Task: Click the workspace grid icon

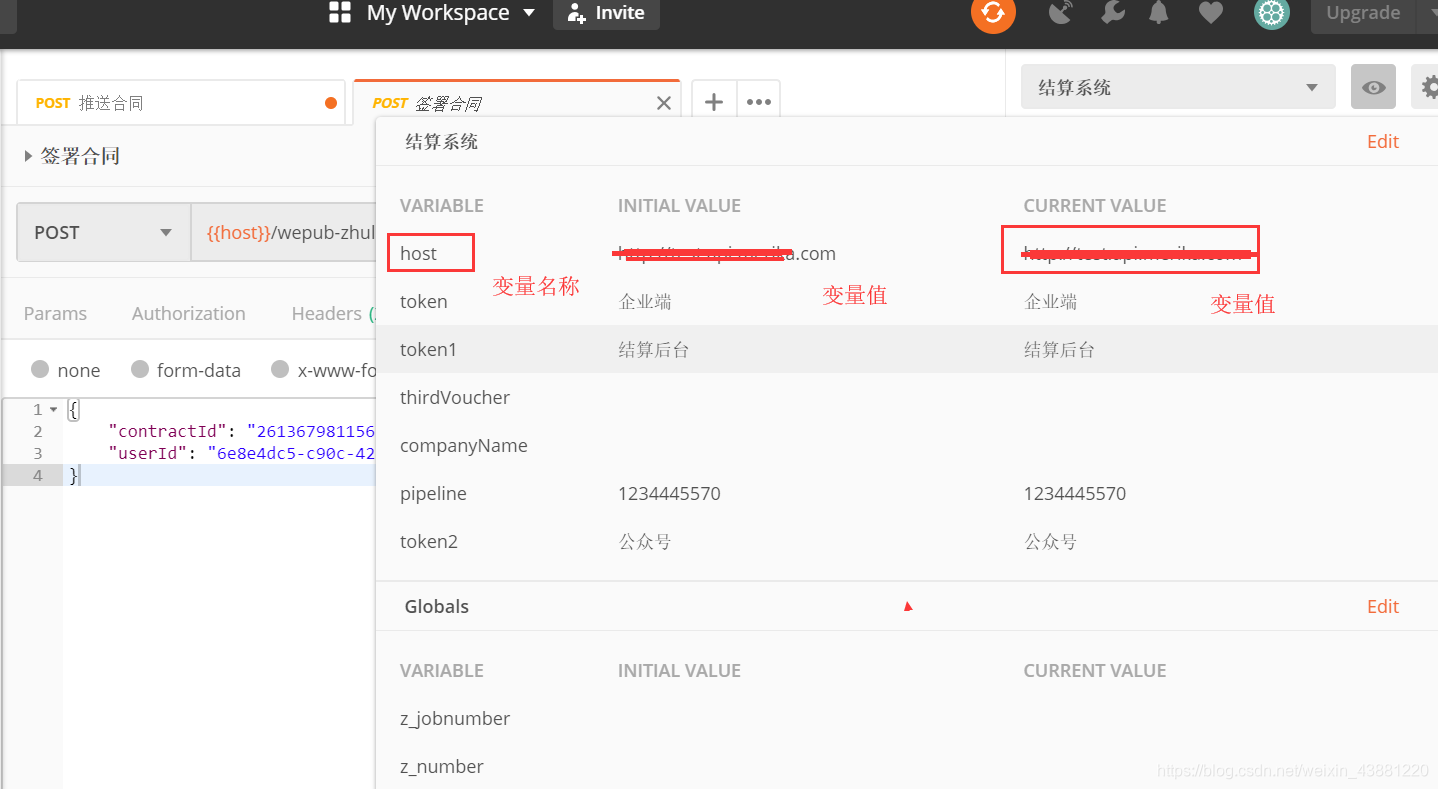Action: pyautogui.click(x=340, y=13)
